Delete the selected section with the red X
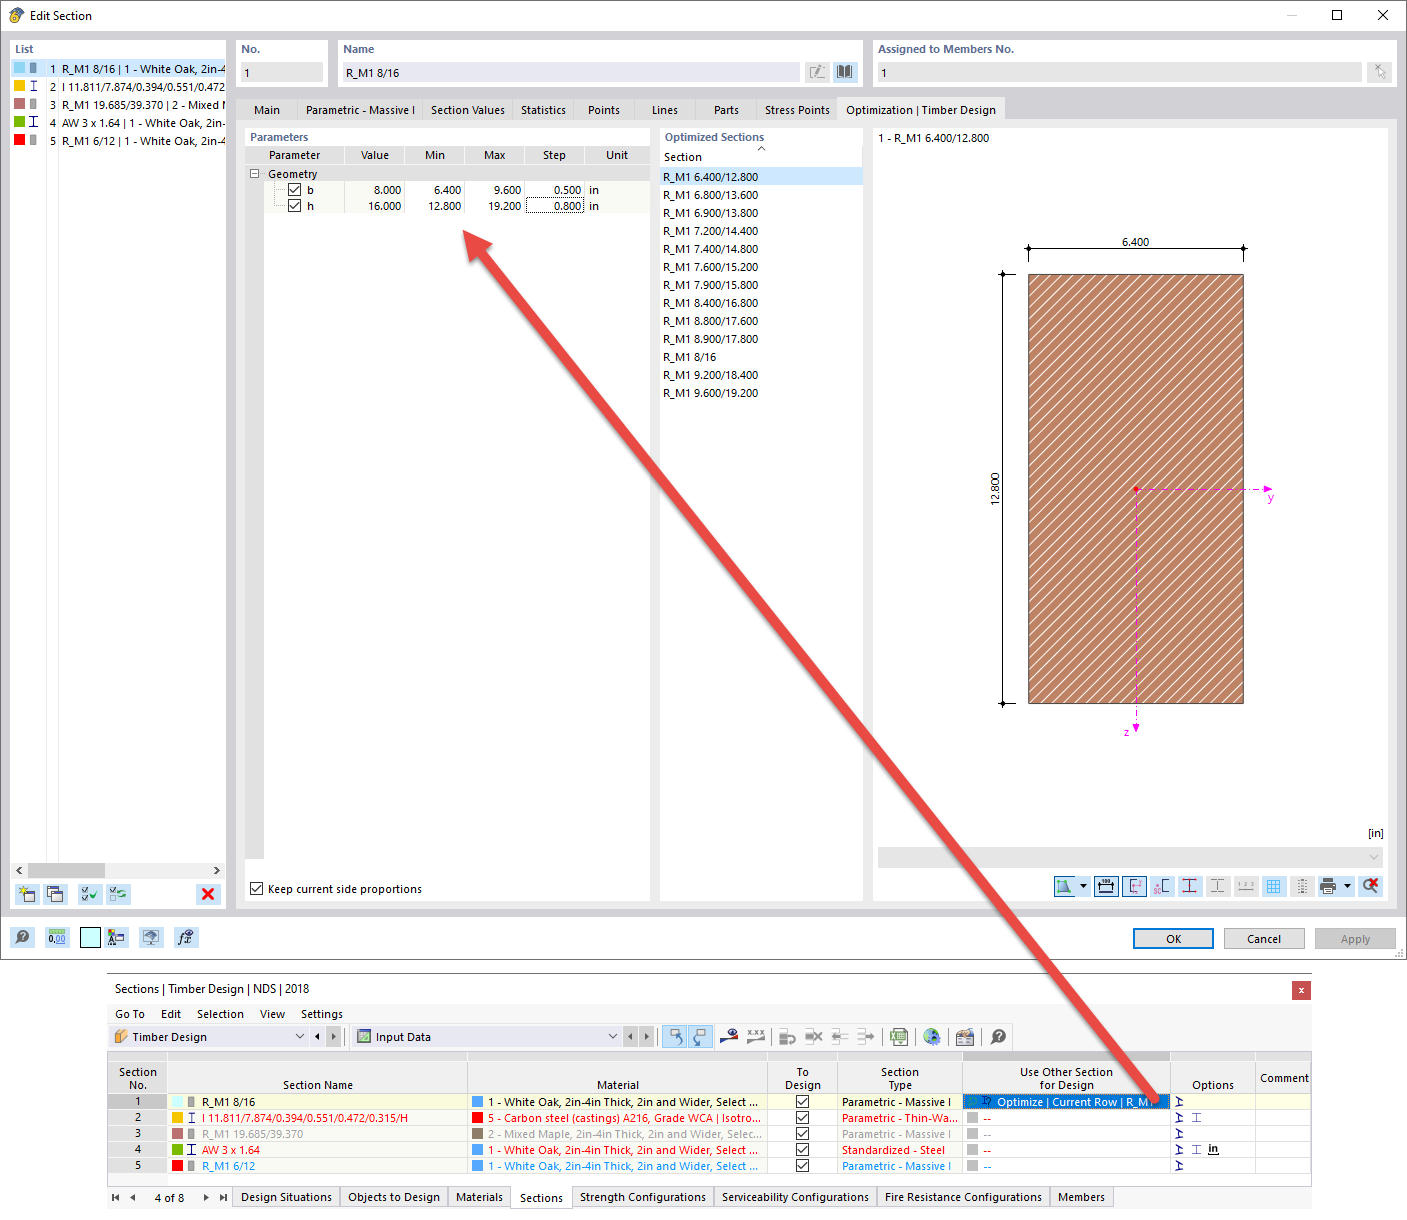The width and height of the screenshot is (1407, 1220). (208, 894)
